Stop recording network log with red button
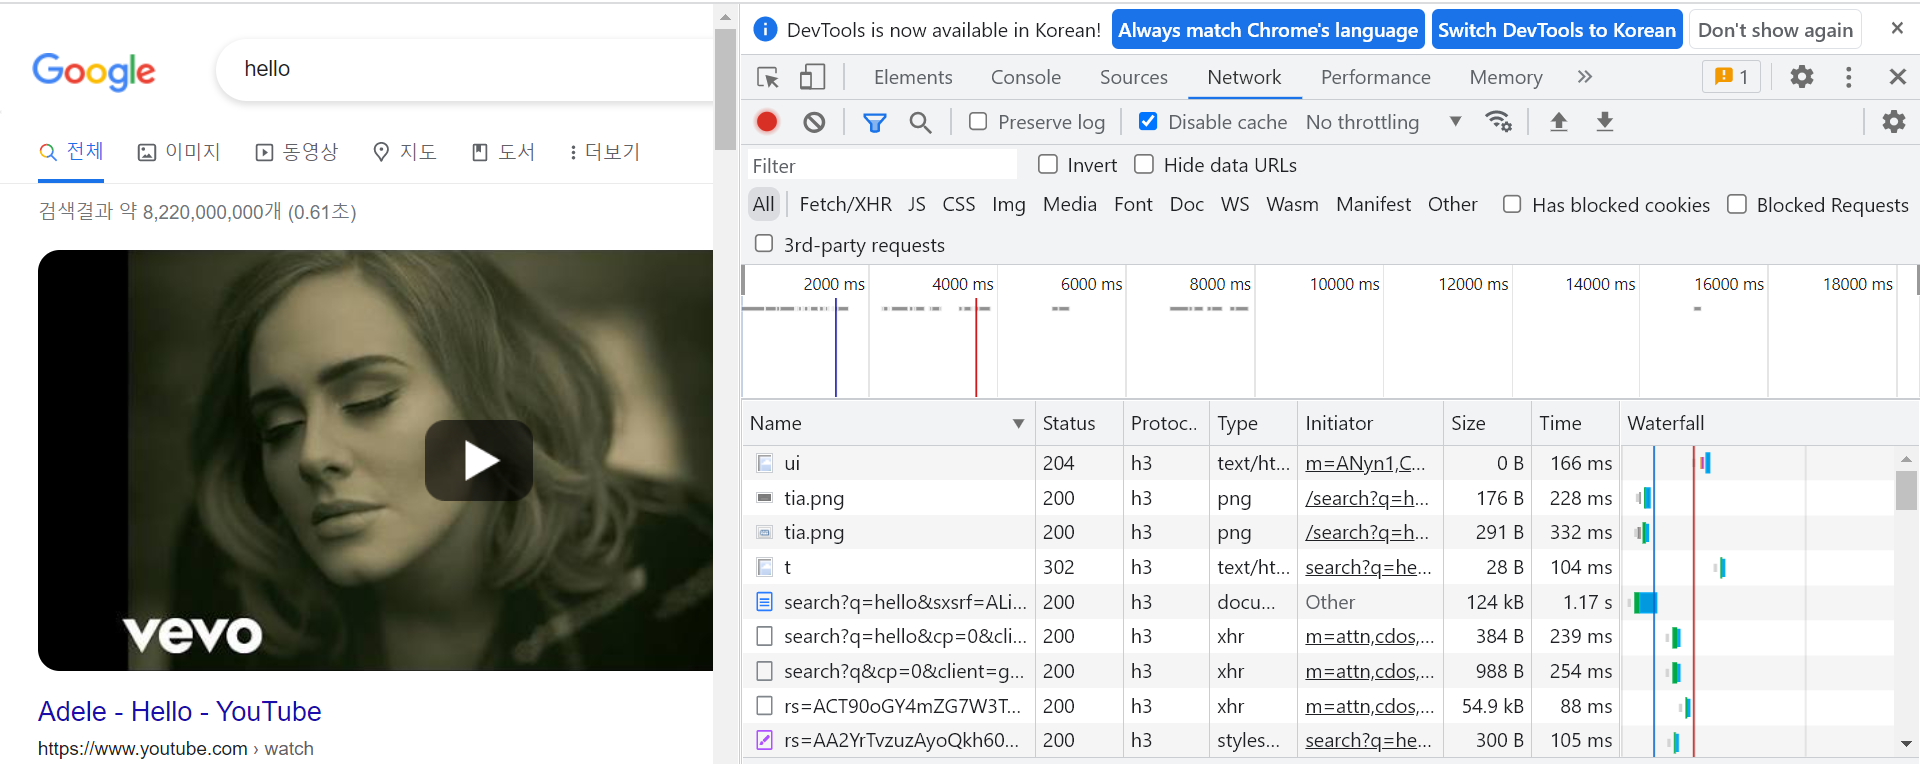This screenshot has width=1920, height=764. tap(767, 122)
